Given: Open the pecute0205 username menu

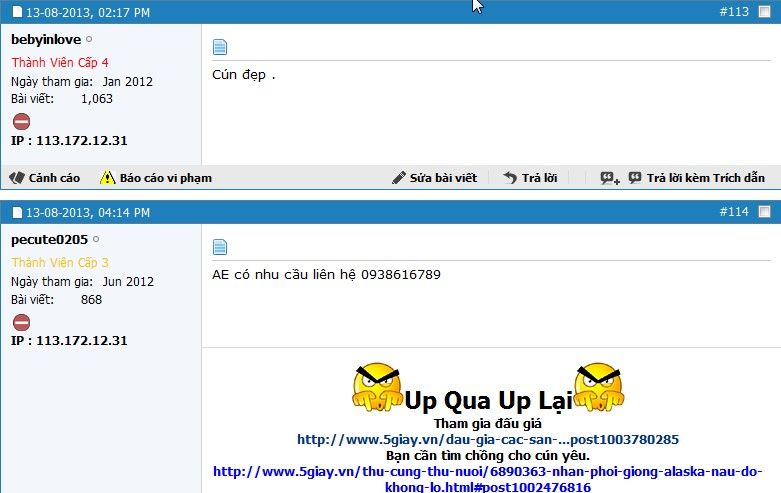Looking at the screenshot, I should (49, 240).
